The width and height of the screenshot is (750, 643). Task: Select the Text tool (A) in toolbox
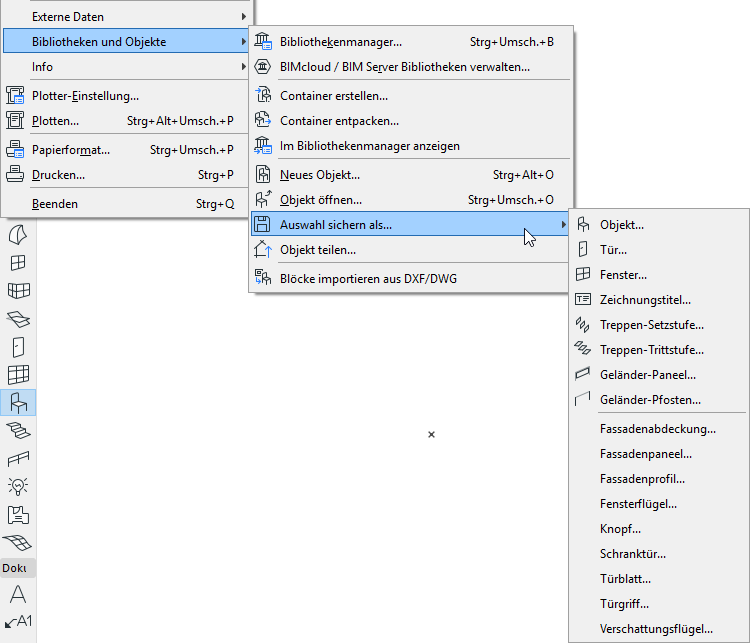(18, 594)
